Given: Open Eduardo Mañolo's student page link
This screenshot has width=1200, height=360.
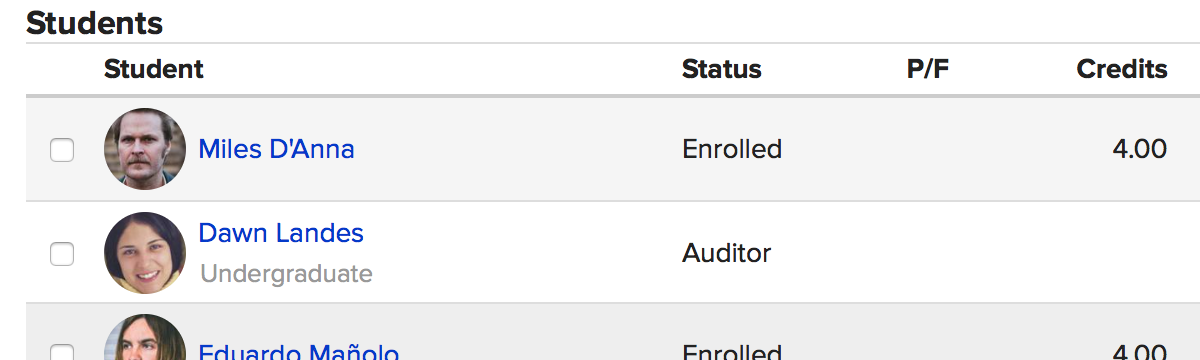Looking at the screenshot, I should pos(299,351).
